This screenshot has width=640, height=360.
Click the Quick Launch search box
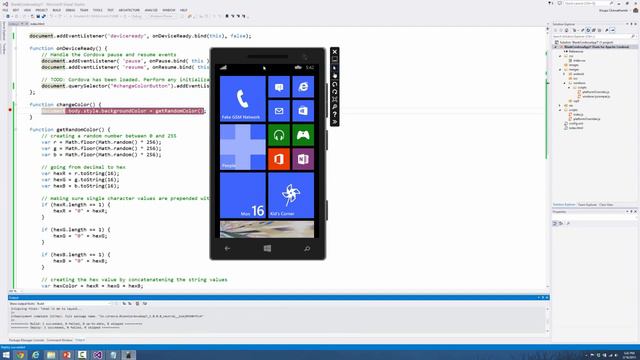pos(589,3)
